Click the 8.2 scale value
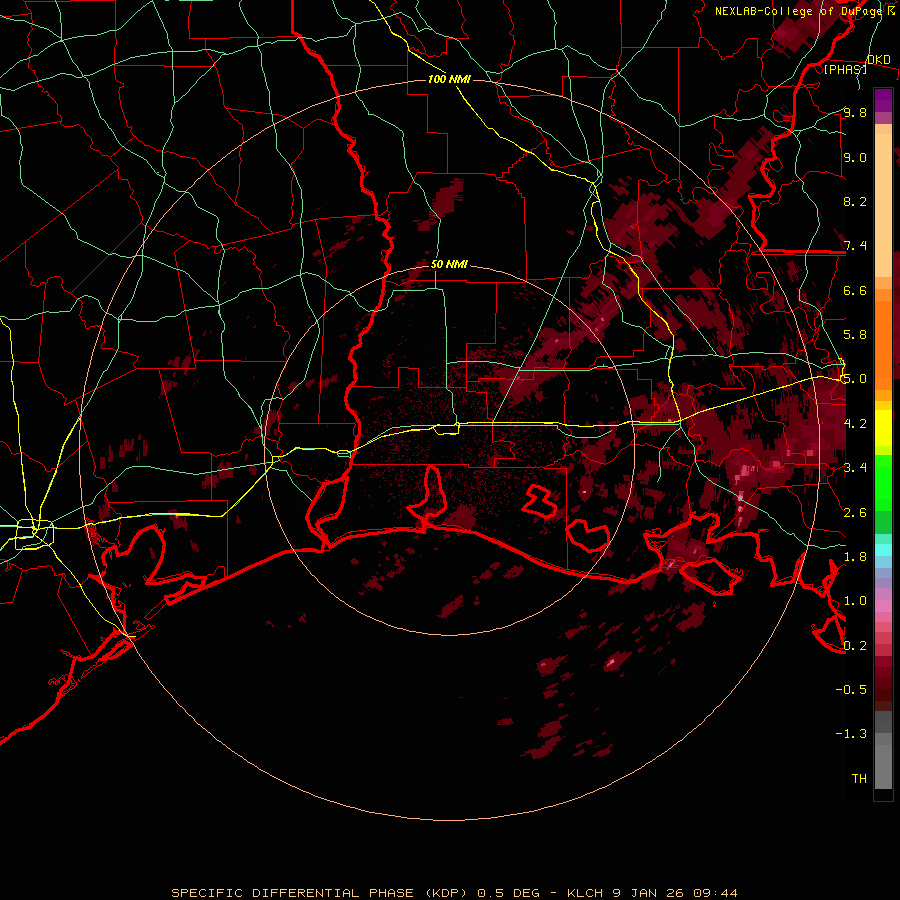 coord(855,202)
